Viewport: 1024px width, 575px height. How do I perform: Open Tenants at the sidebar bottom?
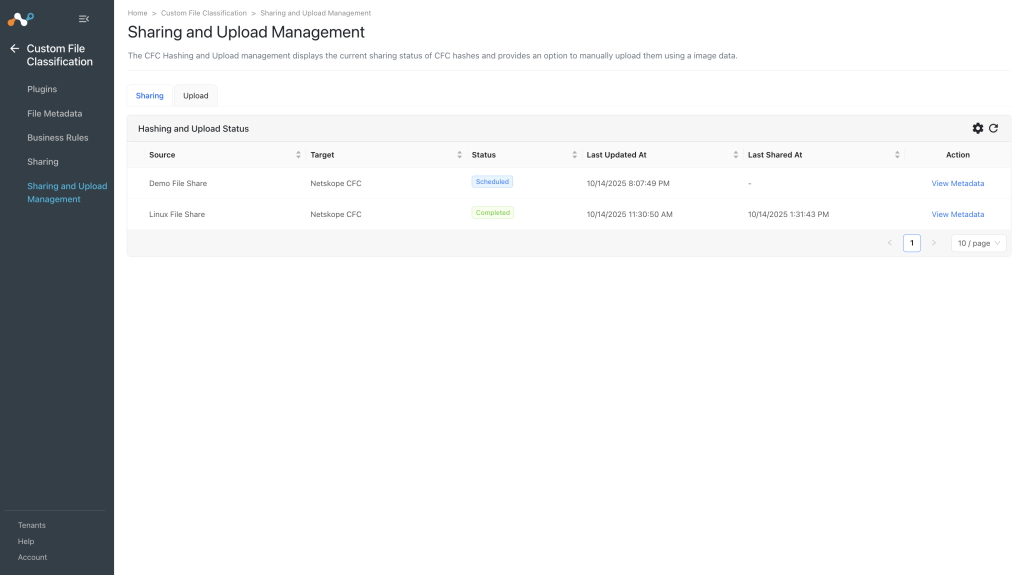pyautogui.click(x=31, y=525)
